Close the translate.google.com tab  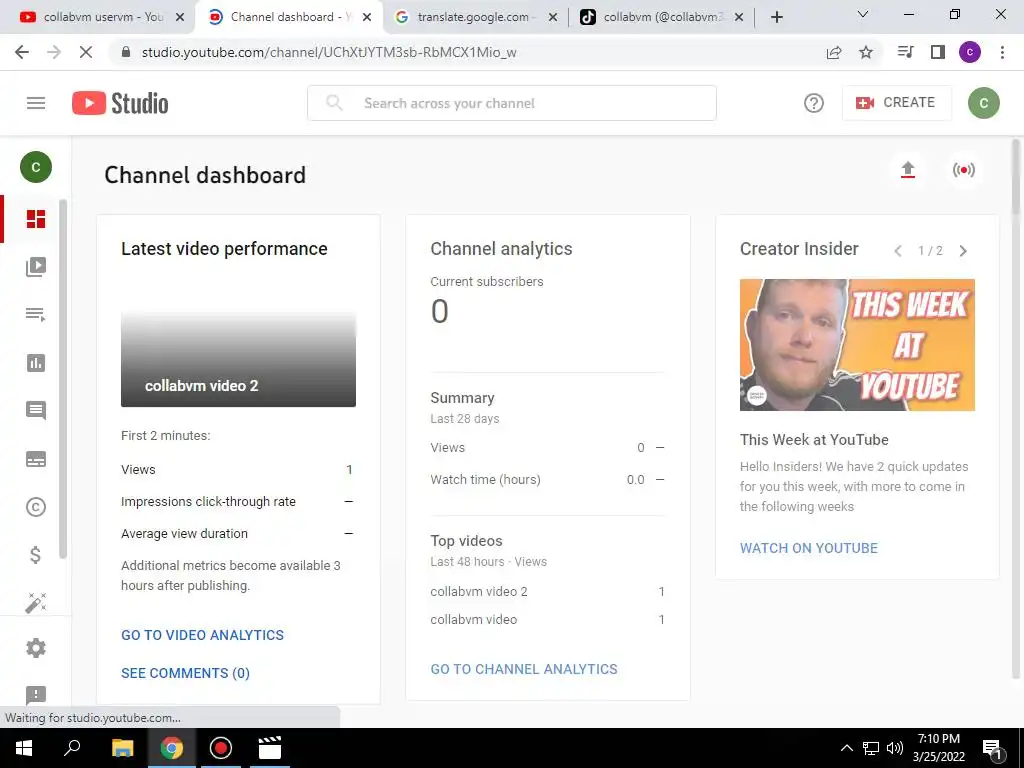point(553,18)
